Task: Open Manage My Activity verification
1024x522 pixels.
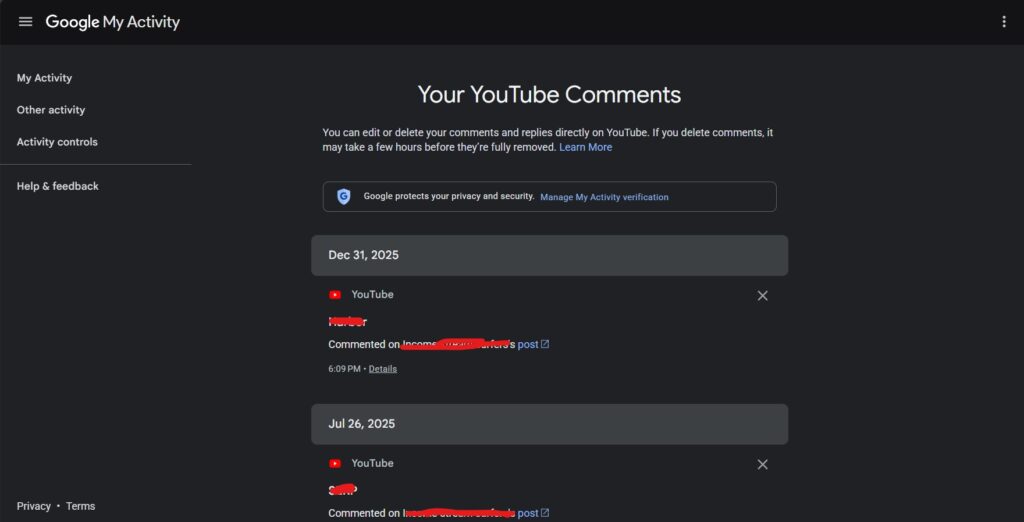Action: tap(604, 197)
